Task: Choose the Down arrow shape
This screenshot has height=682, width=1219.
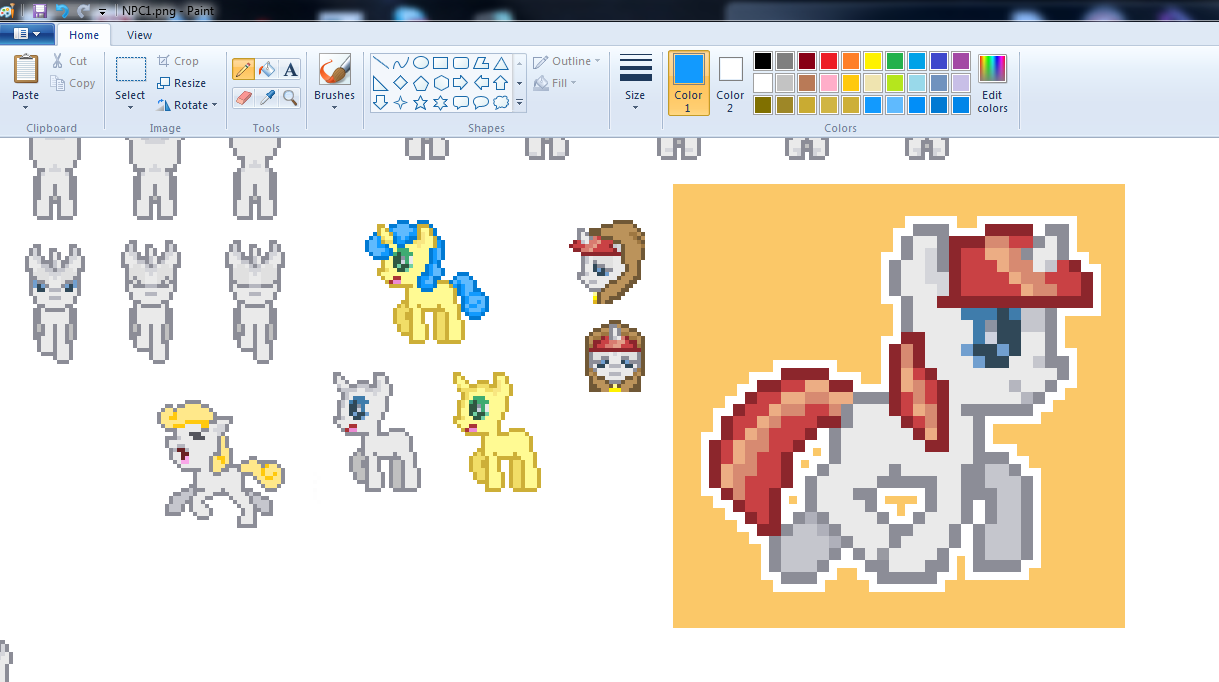Action: pyautogui.click(x=381, y=102)
